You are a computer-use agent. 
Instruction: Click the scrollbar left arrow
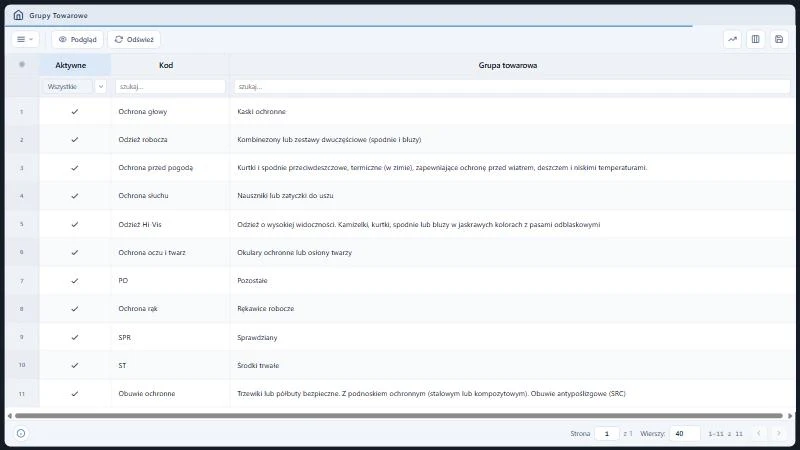pos(9,416)
